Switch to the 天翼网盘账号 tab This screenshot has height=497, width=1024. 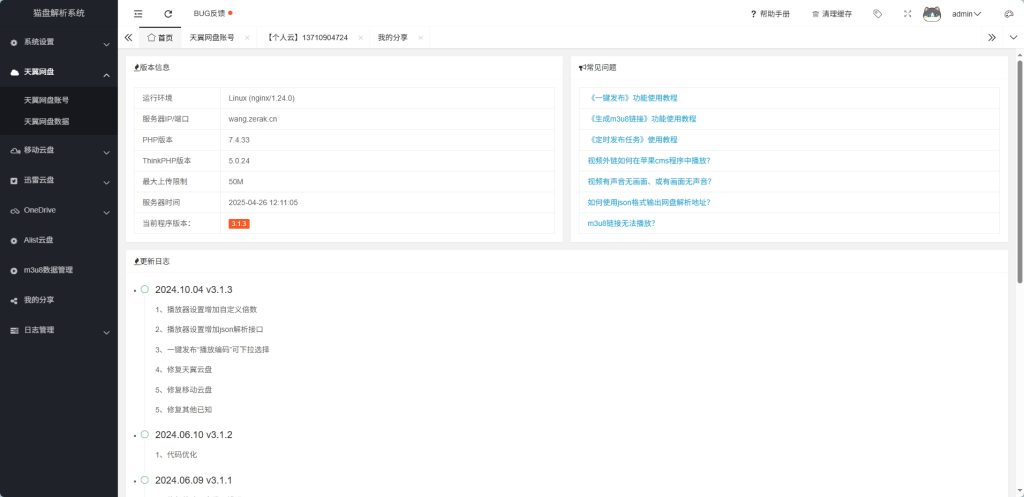point(212,37)
